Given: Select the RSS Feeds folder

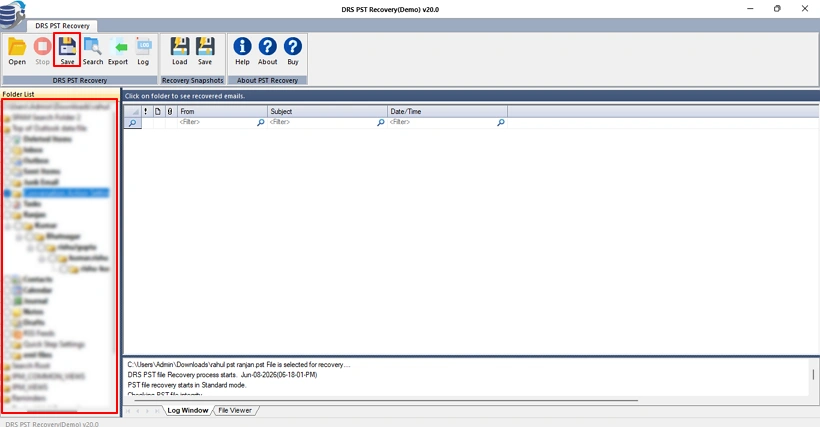Looking at the screenshot, I should (39, 333).
